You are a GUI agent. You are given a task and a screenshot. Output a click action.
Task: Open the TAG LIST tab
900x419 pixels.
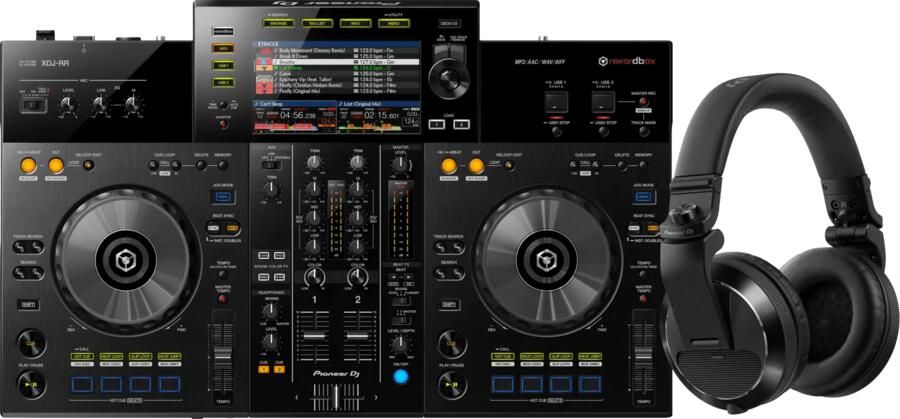[x=317, y=23]
